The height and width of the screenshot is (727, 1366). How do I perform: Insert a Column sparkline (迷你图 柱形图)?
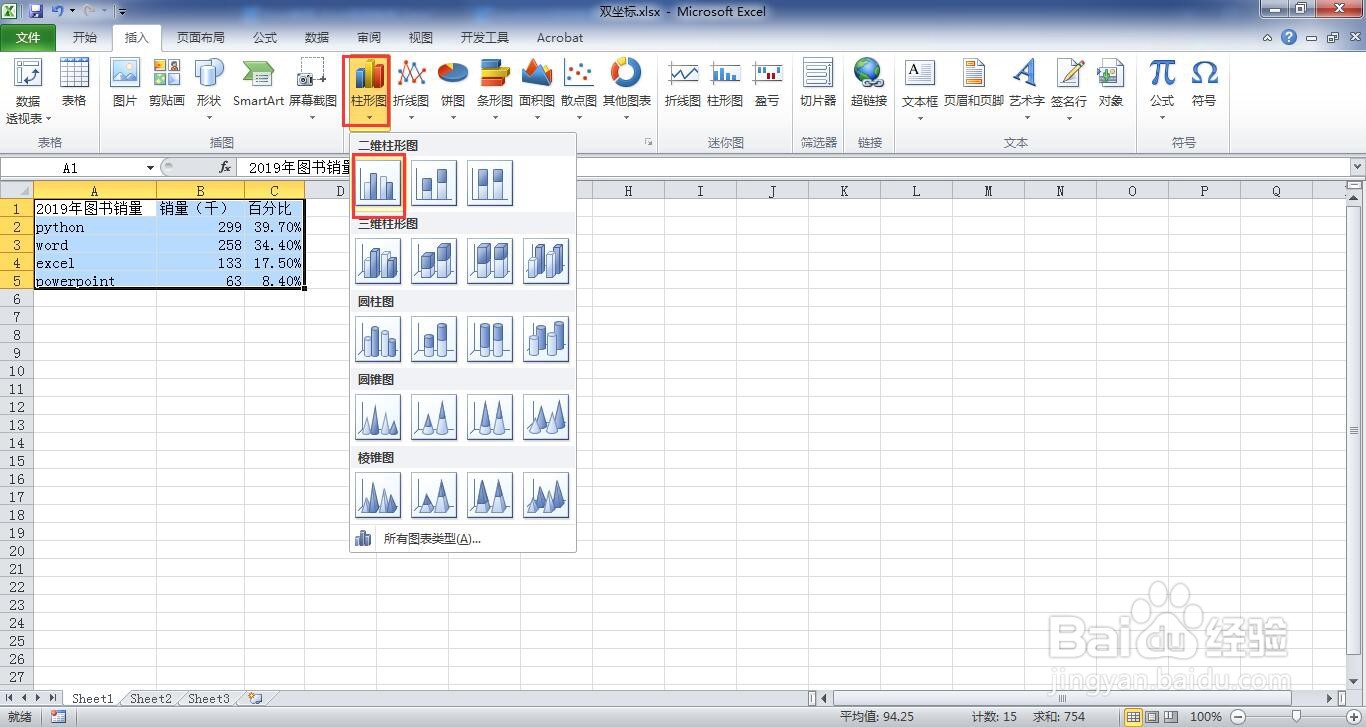pos(725,83)
